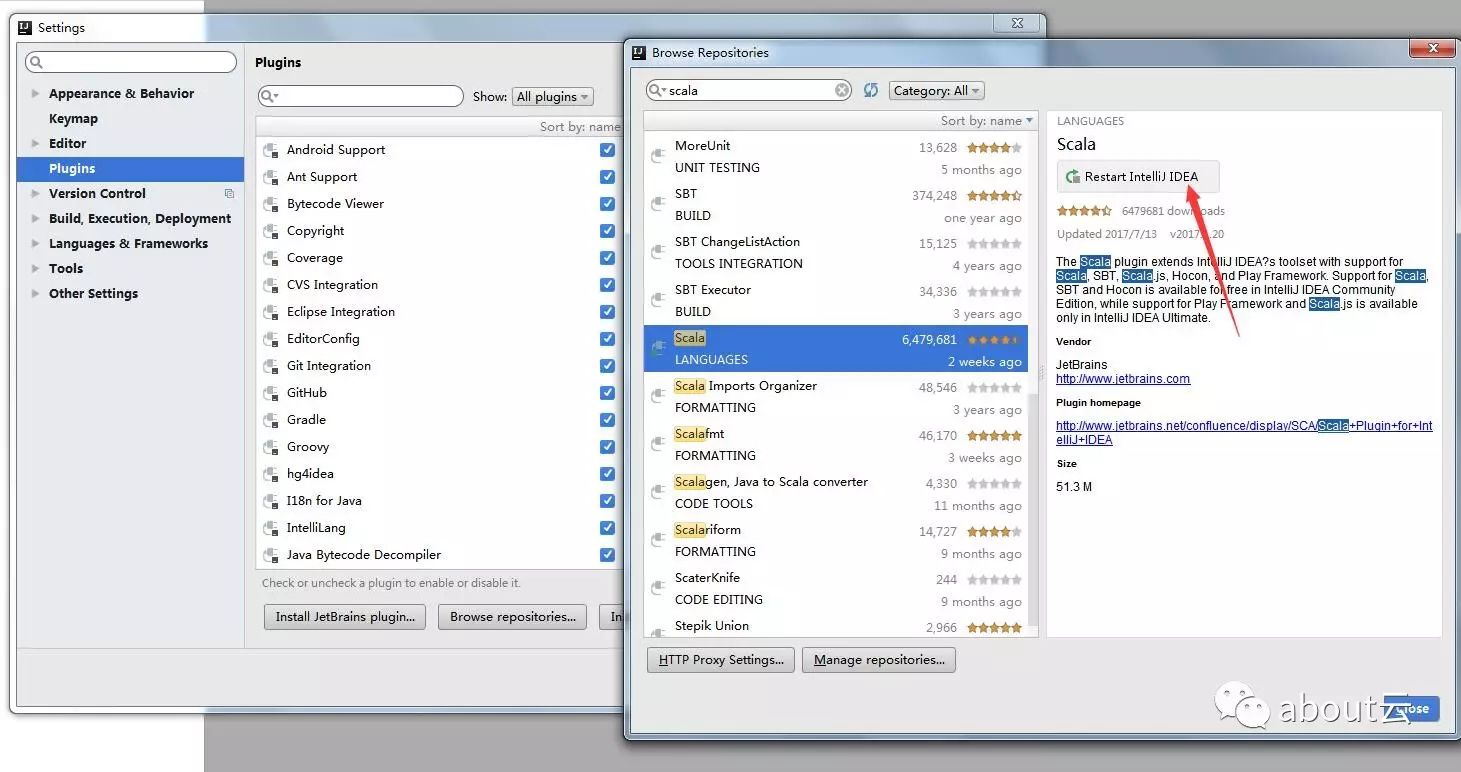
Task: Uncheck the GitHub plugin checkbox
Action: coord(607,393)
